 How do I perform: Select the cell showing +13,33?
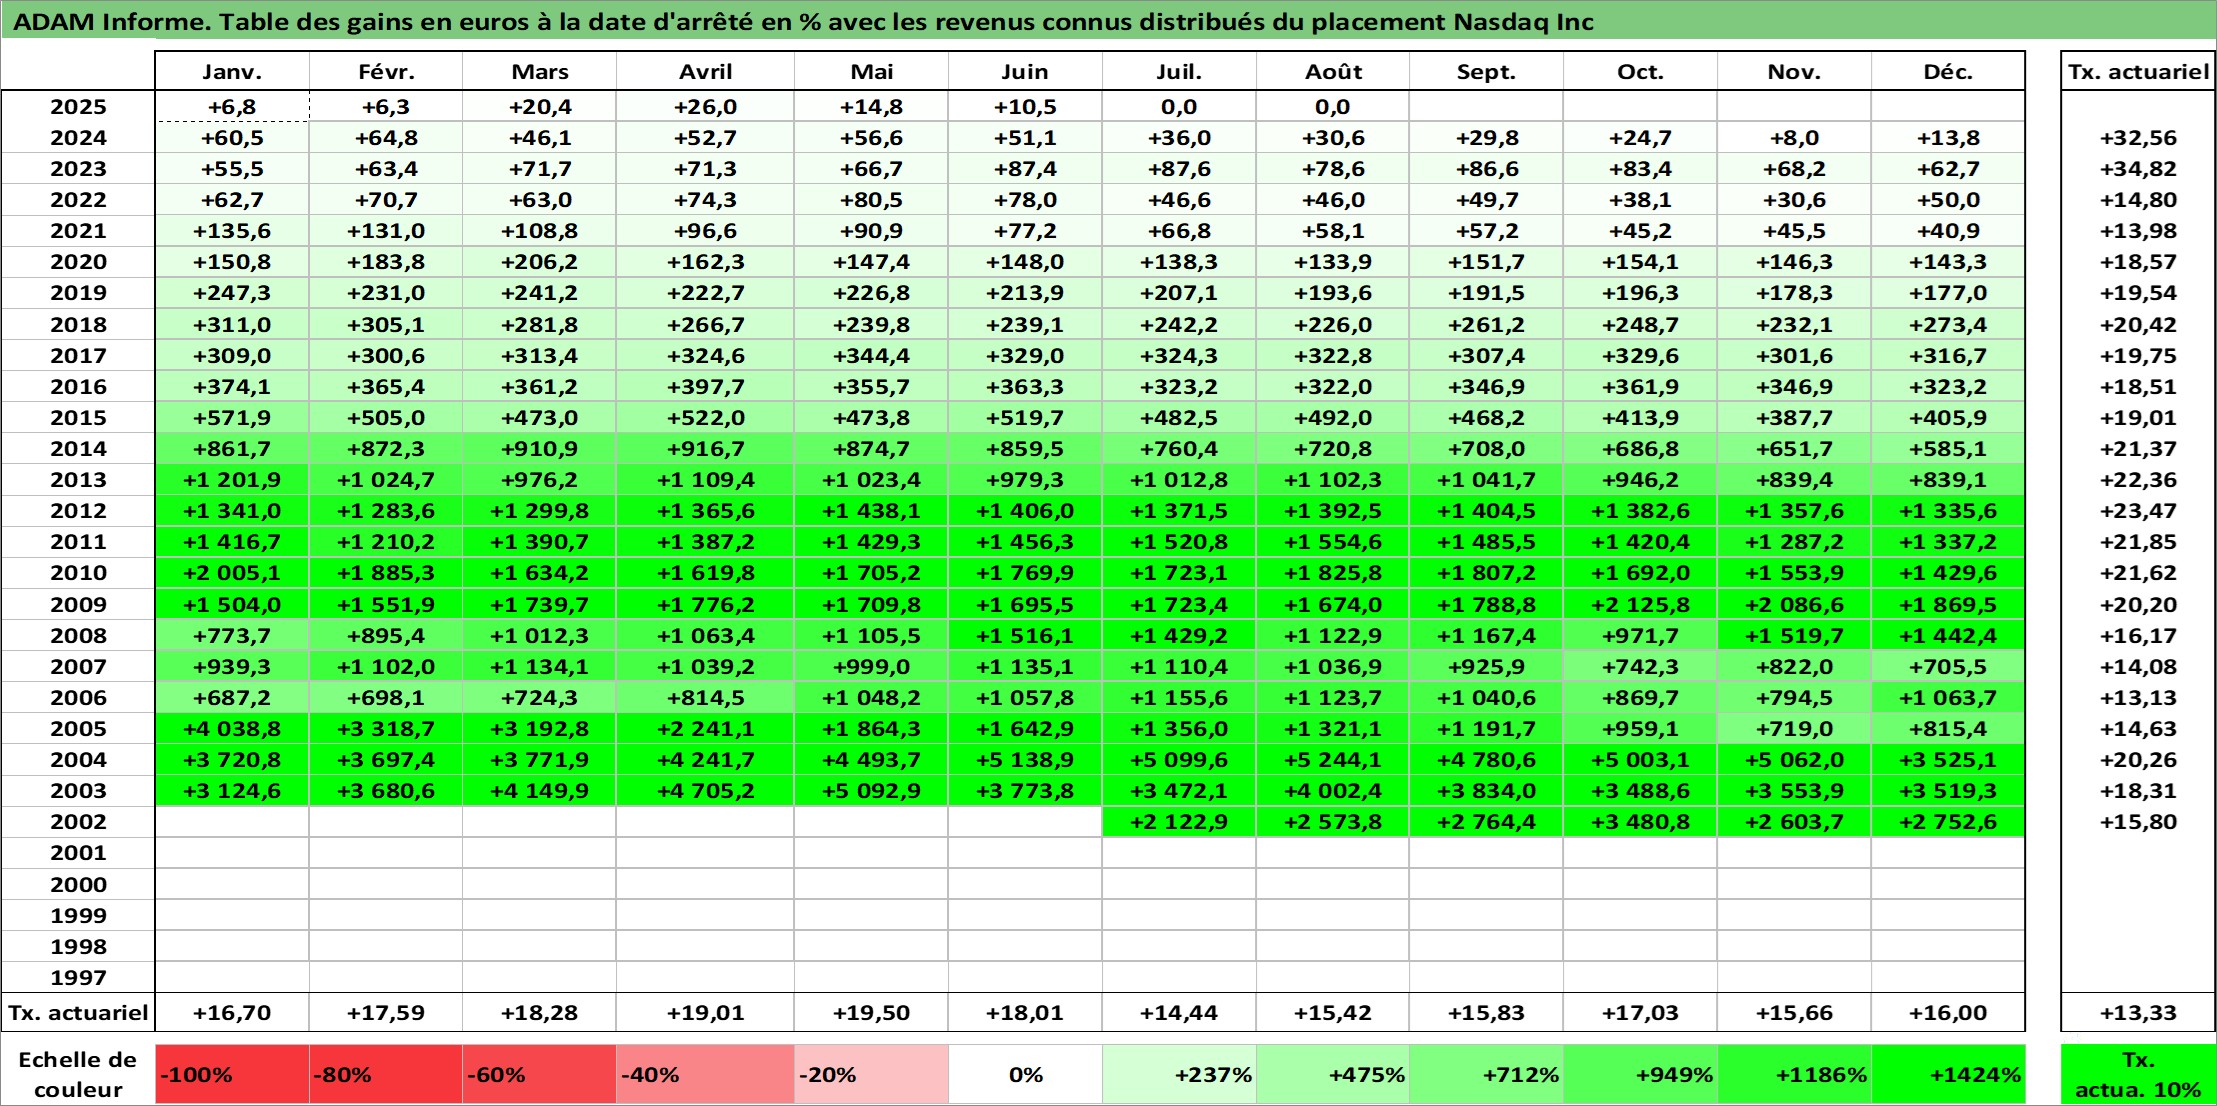2138,1013
